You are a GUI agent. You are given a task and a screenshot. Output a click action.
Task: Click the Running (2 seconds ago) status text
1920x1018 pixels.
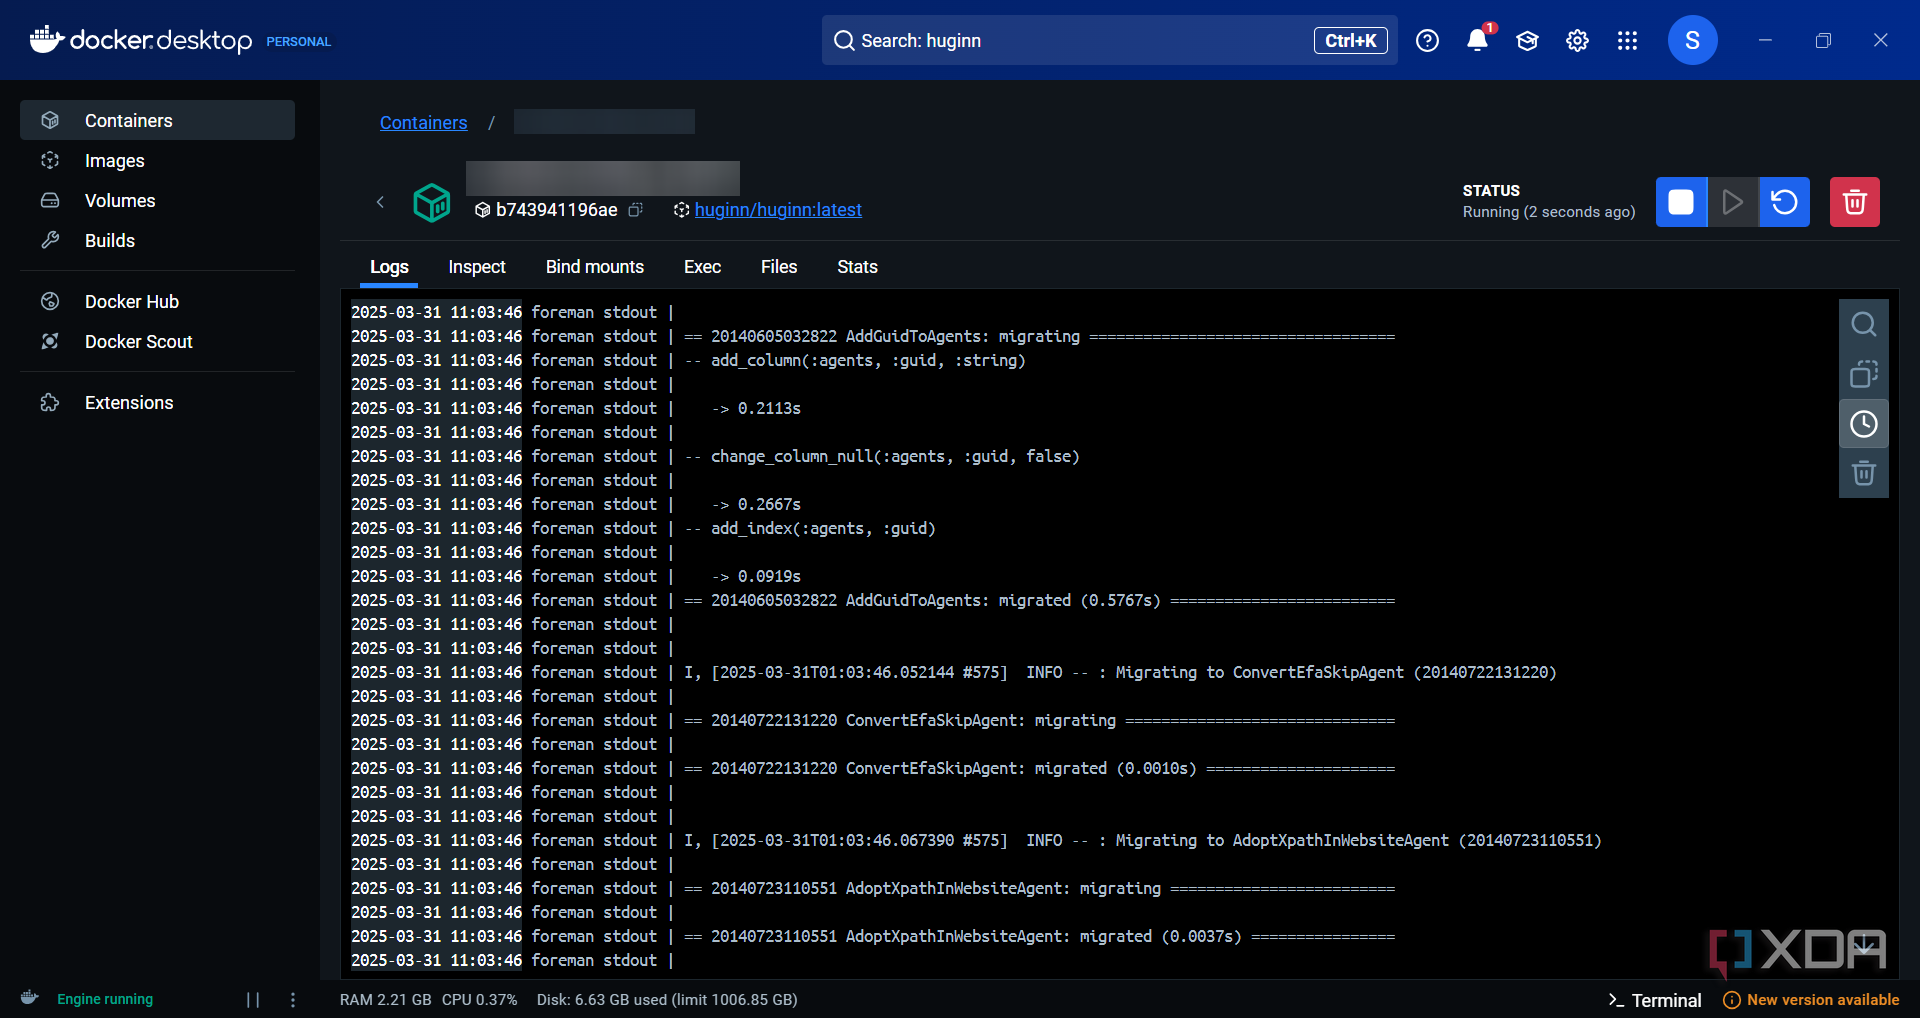pos(1549,212)
